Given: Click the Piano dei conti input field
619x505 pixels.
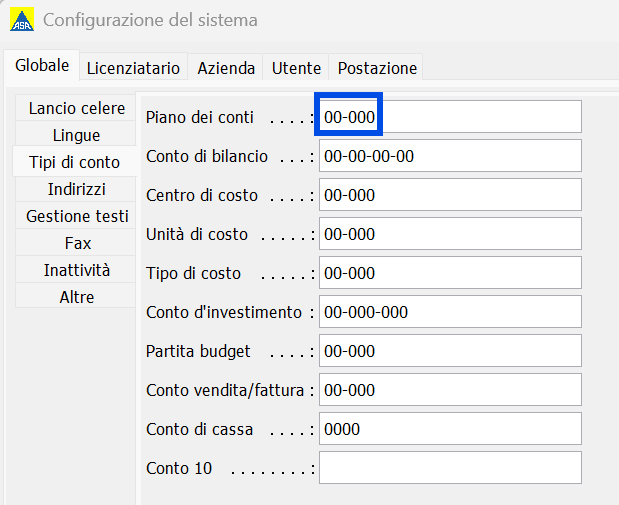Looking at the screenshot, I should pyautogui.click(x=450, y=117).
